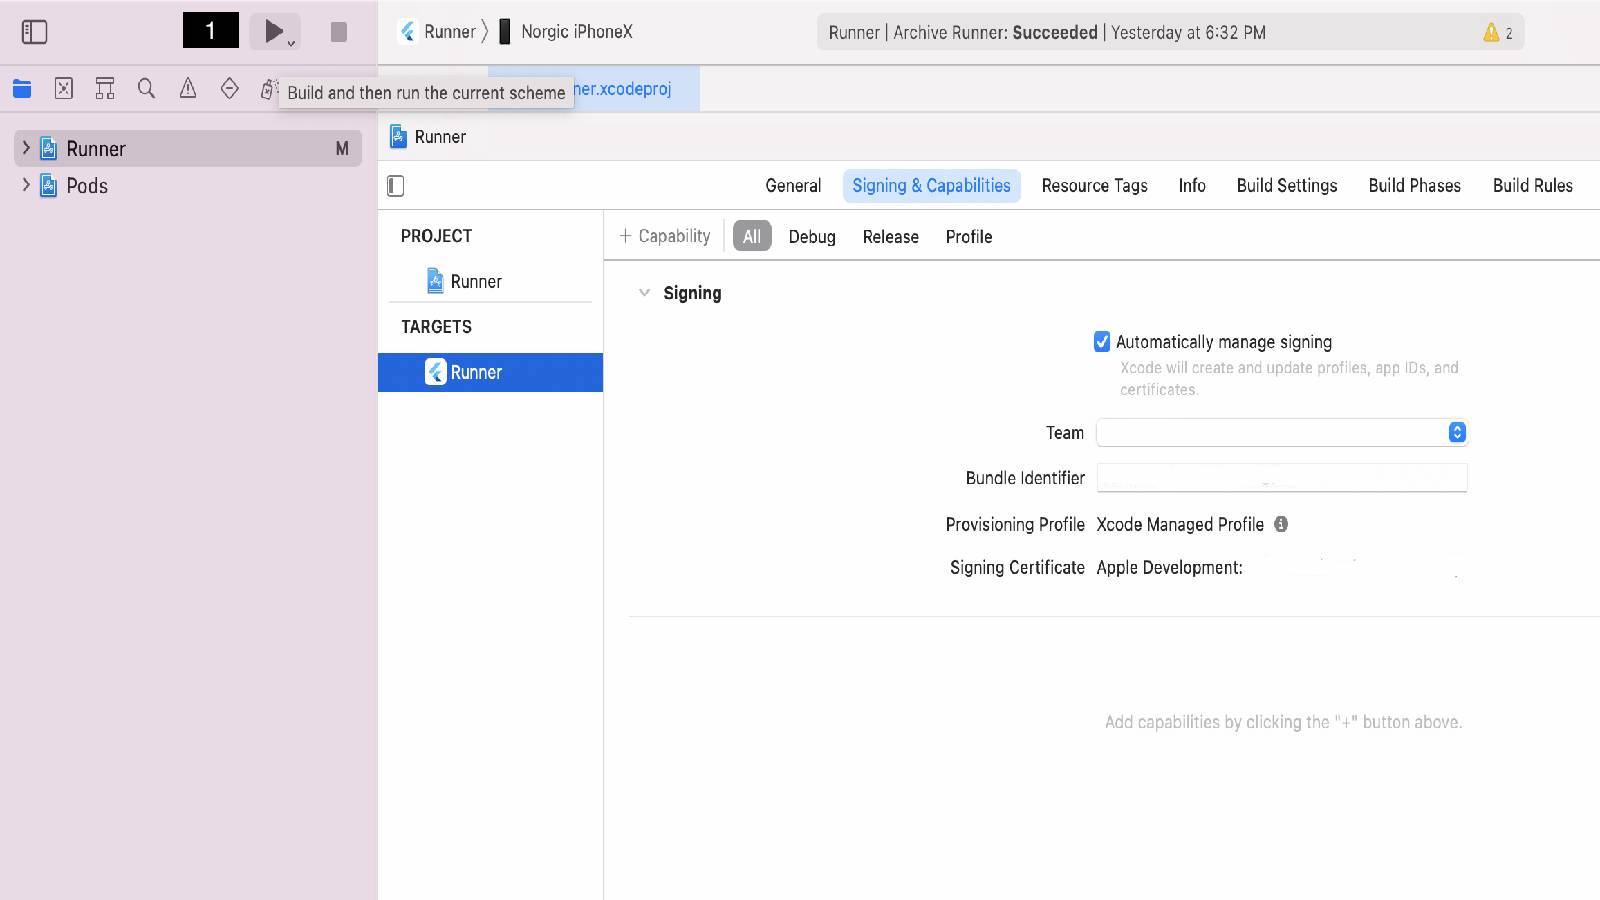Hide the project and targets list
This screenshot has width=1600, height=900.
pyautogui.click(x=396, y=186)
